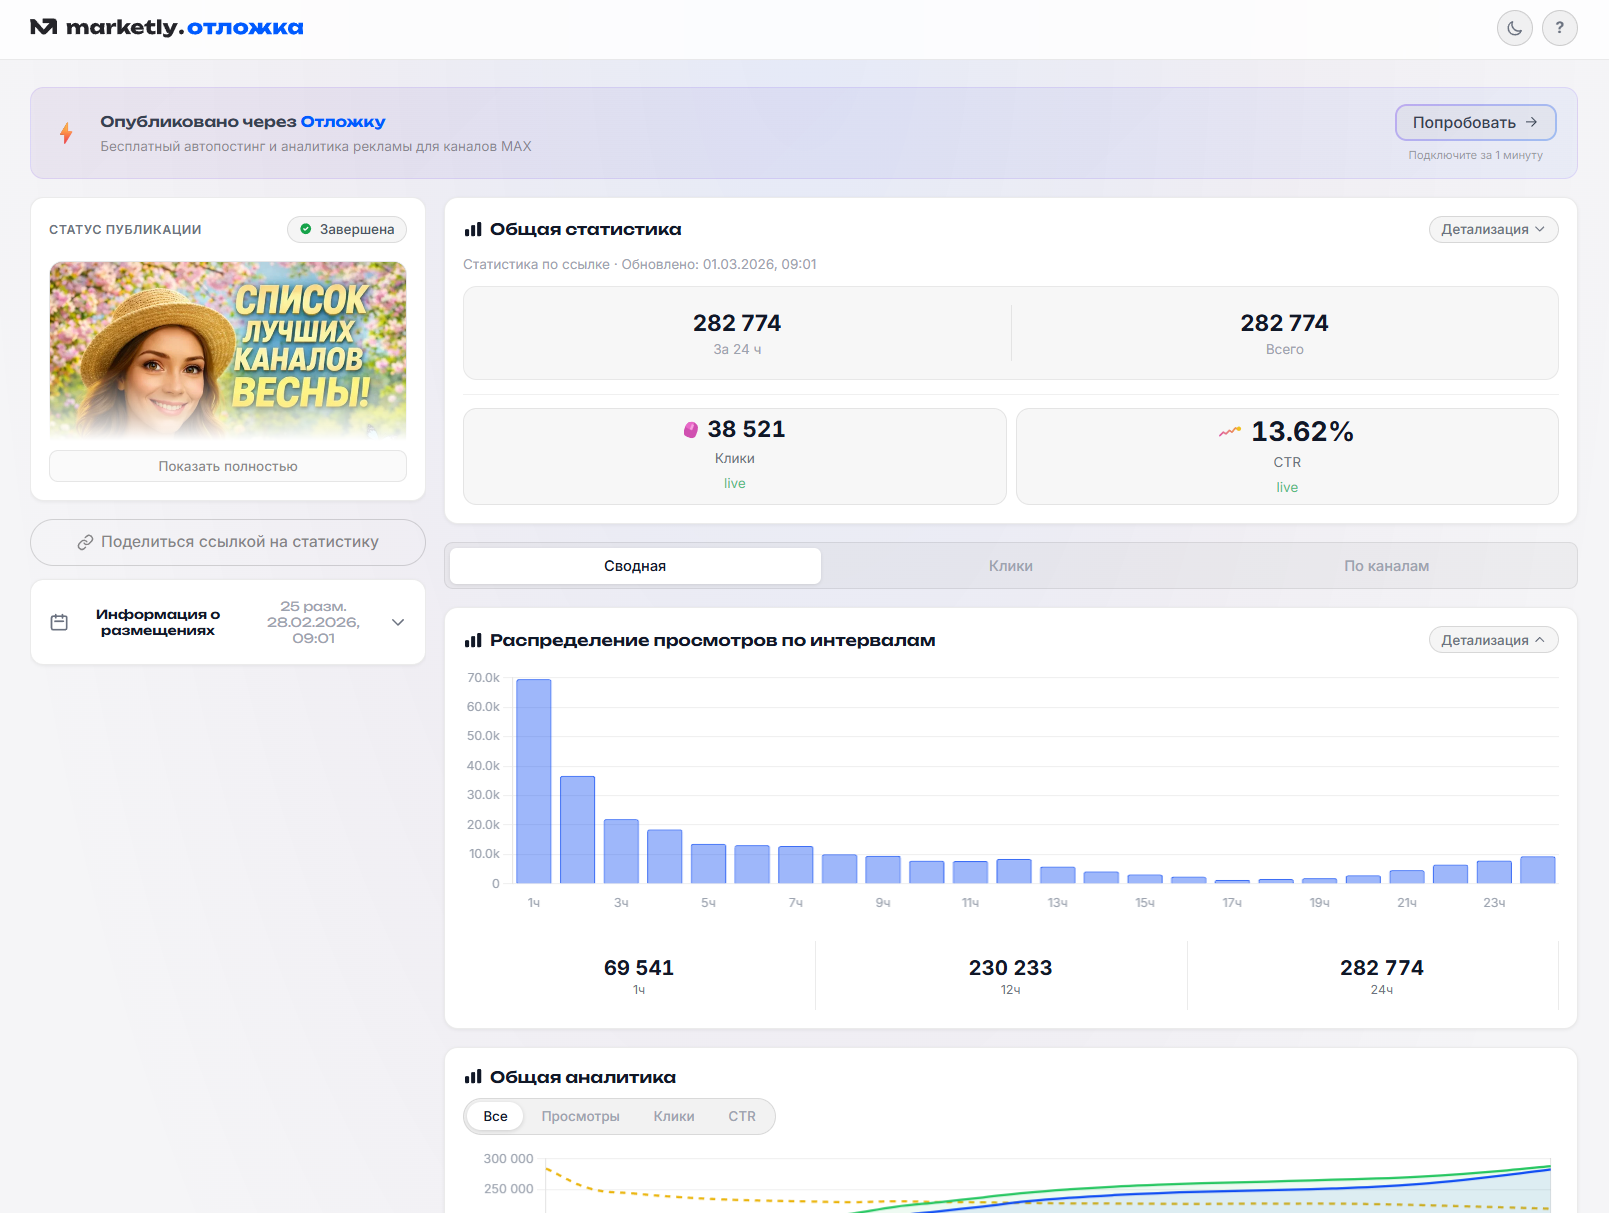The height and width of the screenshot is (1213, 1609).
Task: Click the calendar icon for placement information
Action: (x=59, y=622)
